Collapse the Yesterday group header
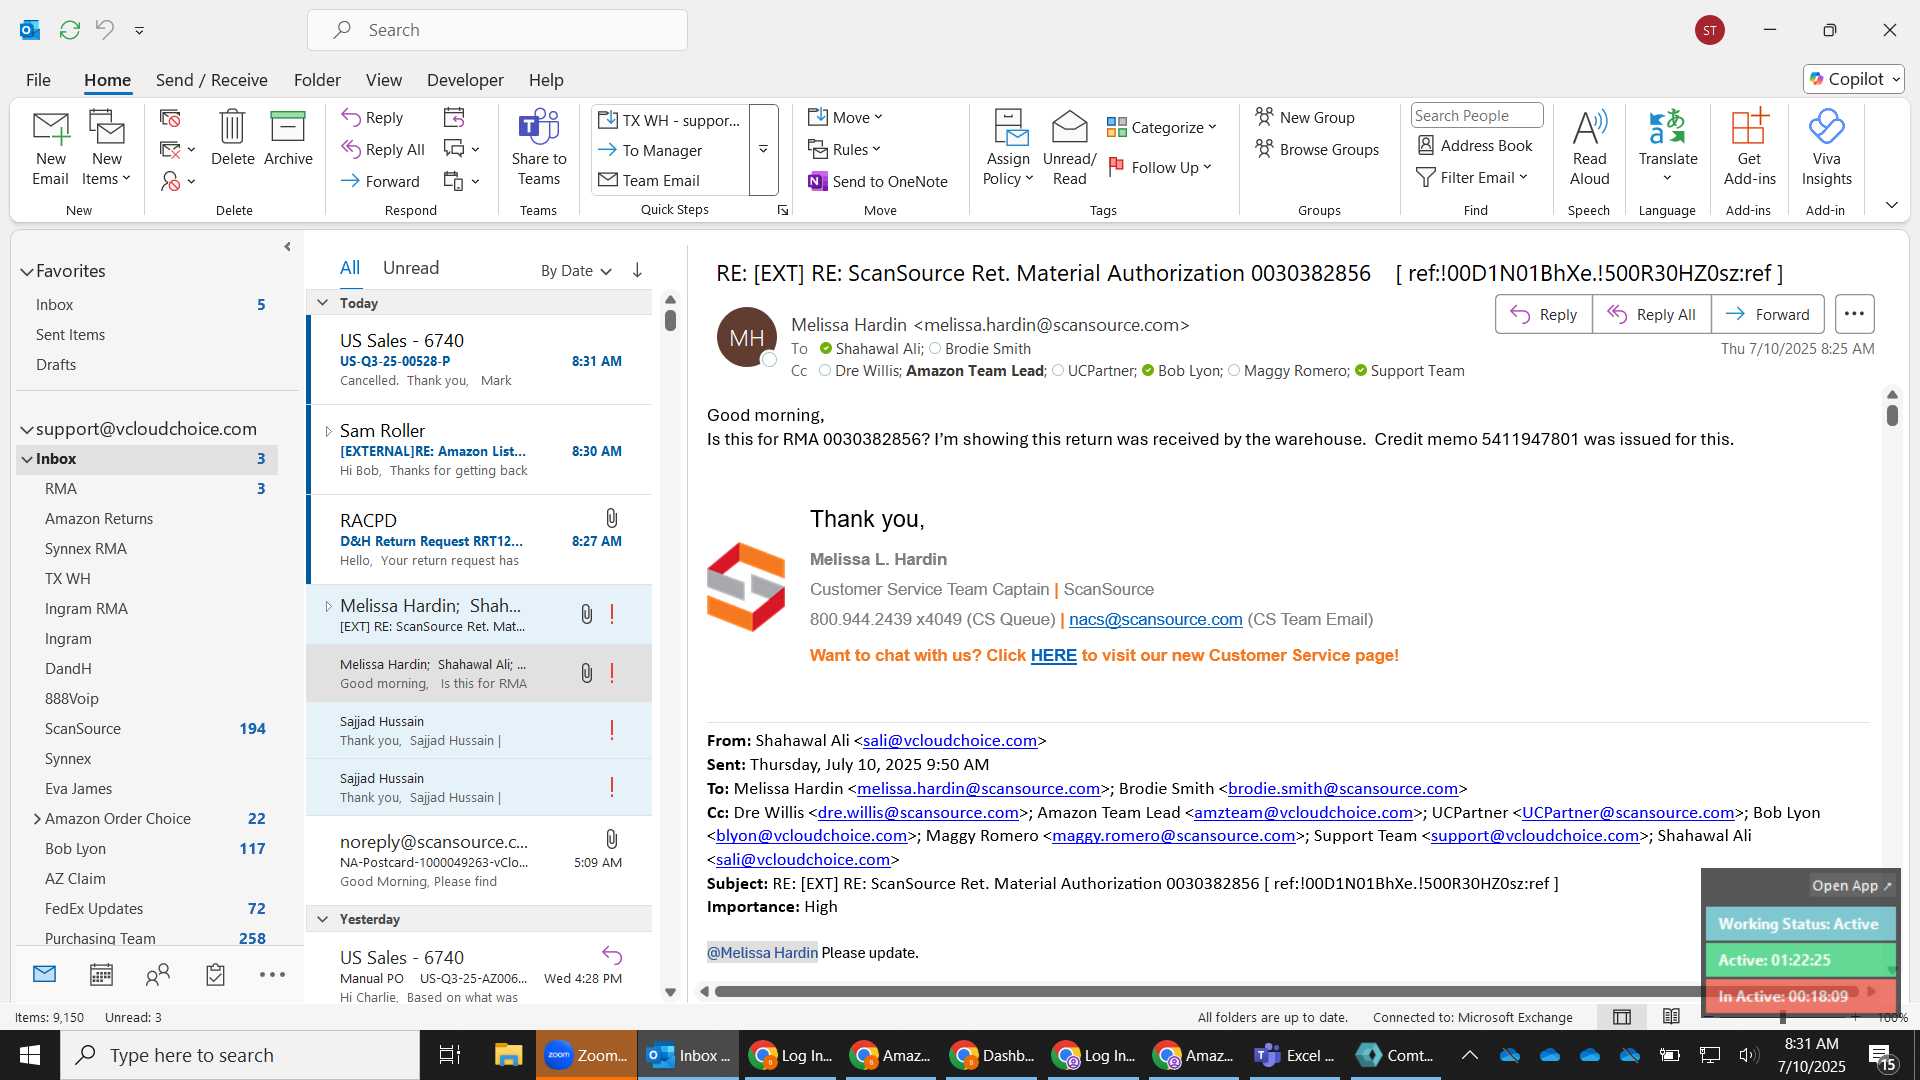Viewport: 1920px width, 1080px height. 322,919
